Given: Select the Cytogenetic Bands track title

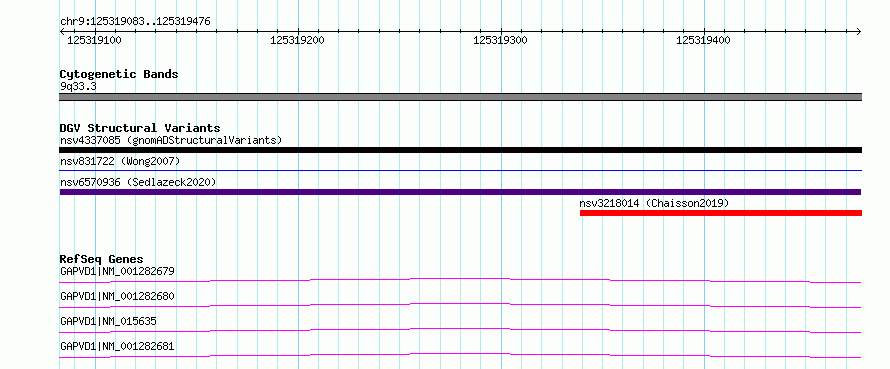Looking at the screenshot, I should (x=119, y=74).
